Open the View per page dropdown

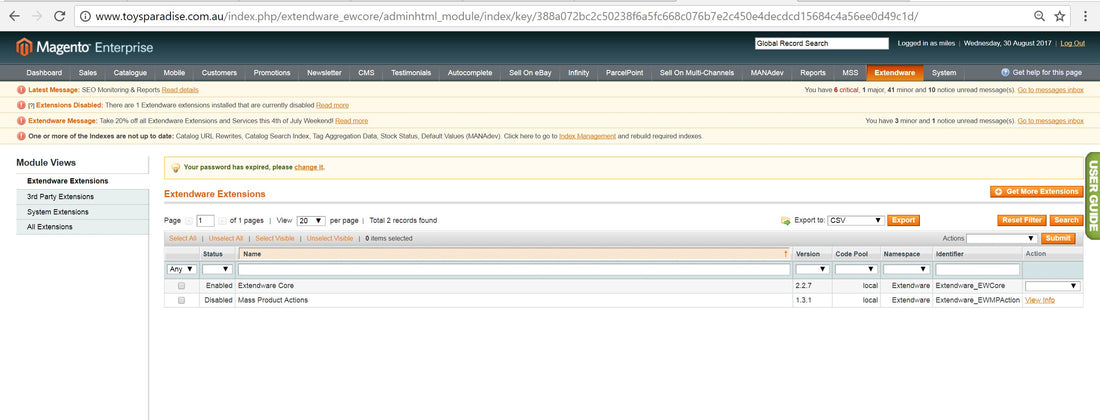point(311,220)
